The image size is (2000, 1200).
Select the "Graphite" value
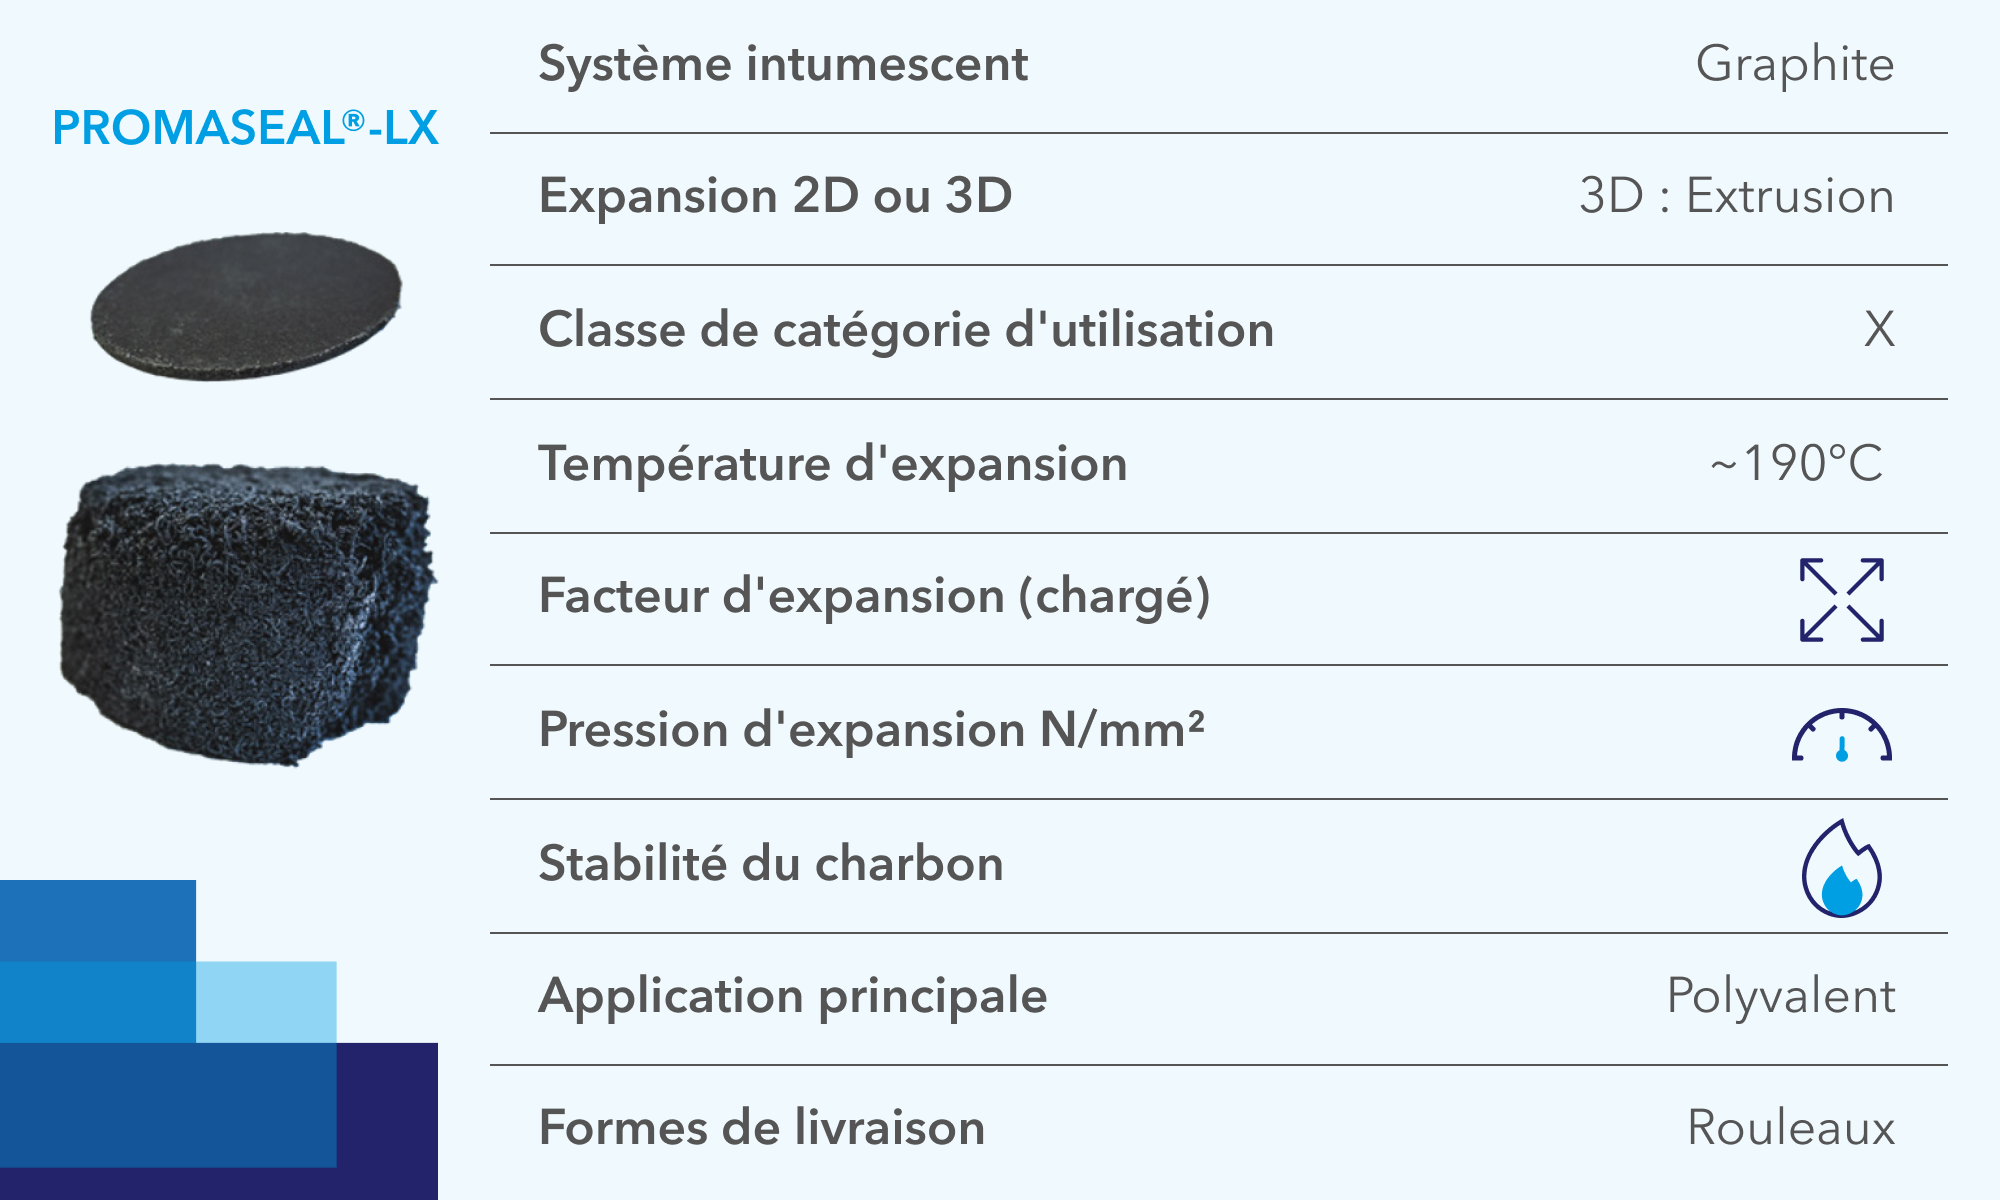(1794, 65)
